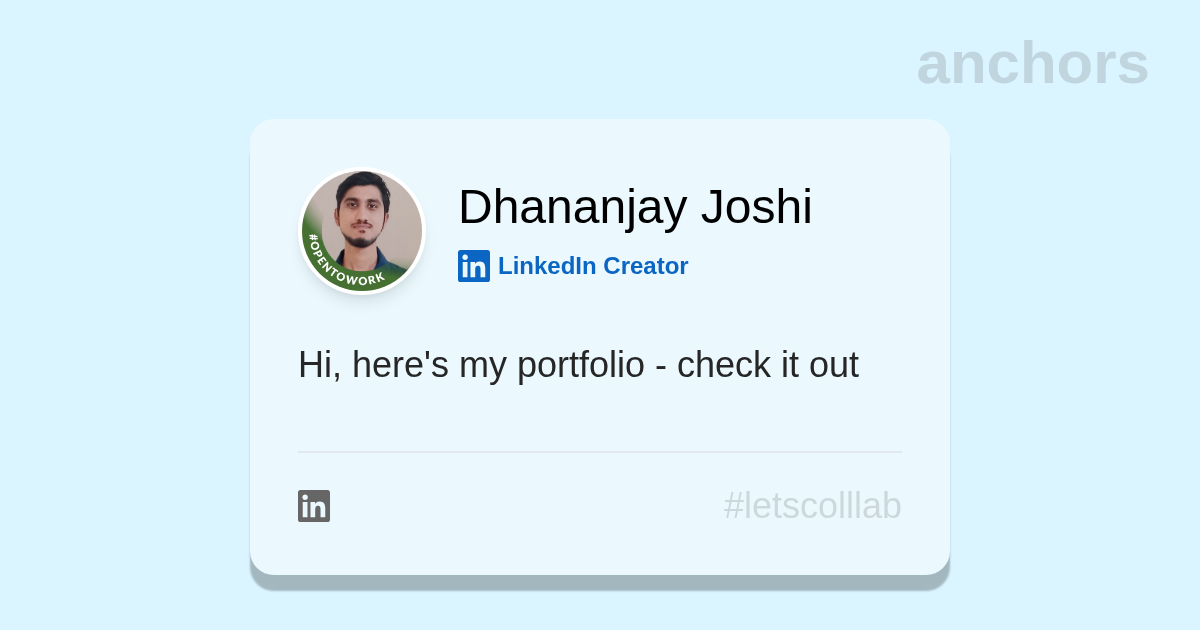Click the #OPENTOWORK badge on the avatar
The width and height of the screenshot is (1200, 630).
click(335, 268)
